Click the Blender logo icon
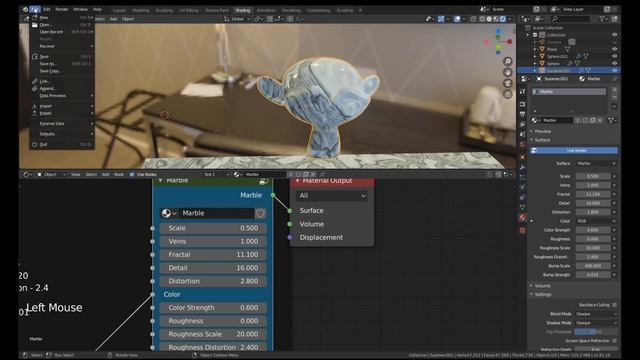The height and width of the screenshot is (360, 640). coord(25,9)
